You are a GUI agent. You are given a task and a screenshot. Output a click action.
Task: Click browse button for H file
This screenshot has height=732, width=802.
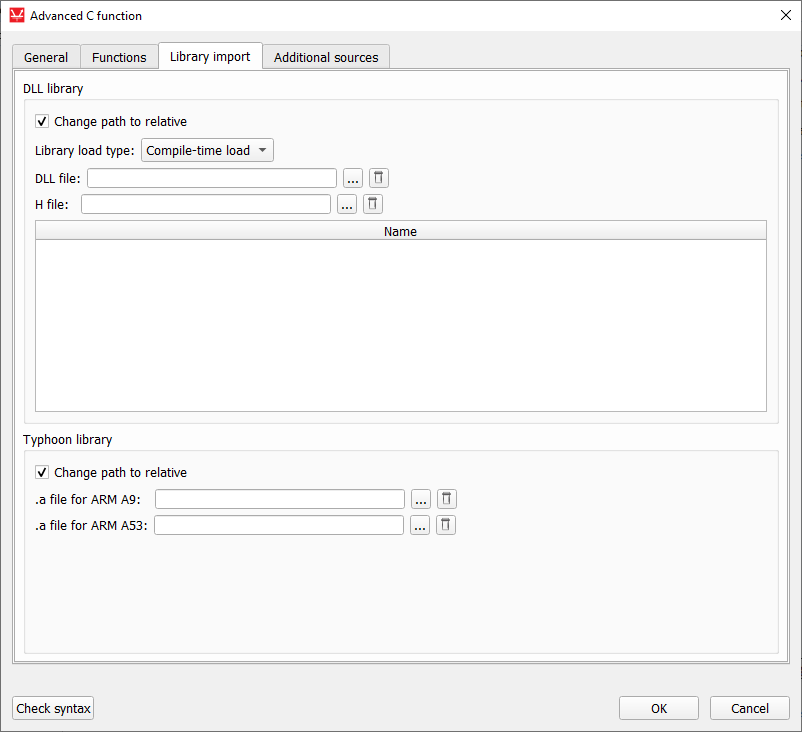coord(346,204)
